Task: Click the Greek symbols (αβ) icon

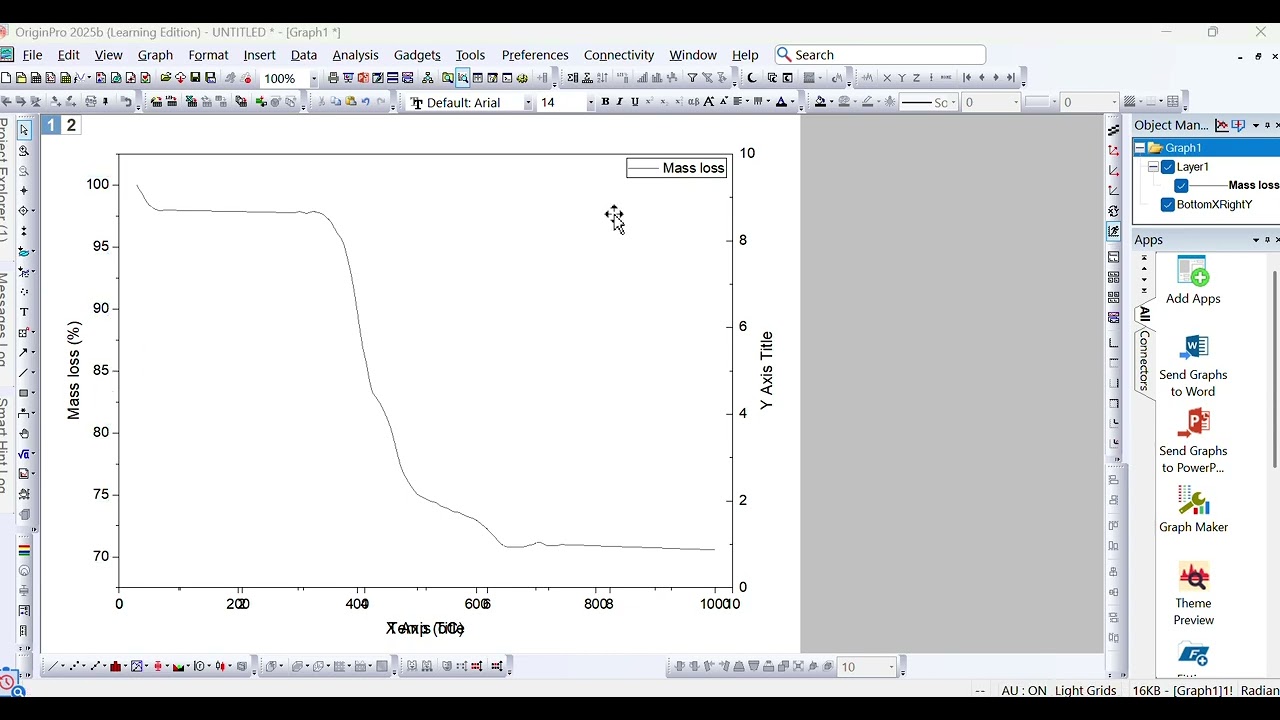Action: click(693, 102)
